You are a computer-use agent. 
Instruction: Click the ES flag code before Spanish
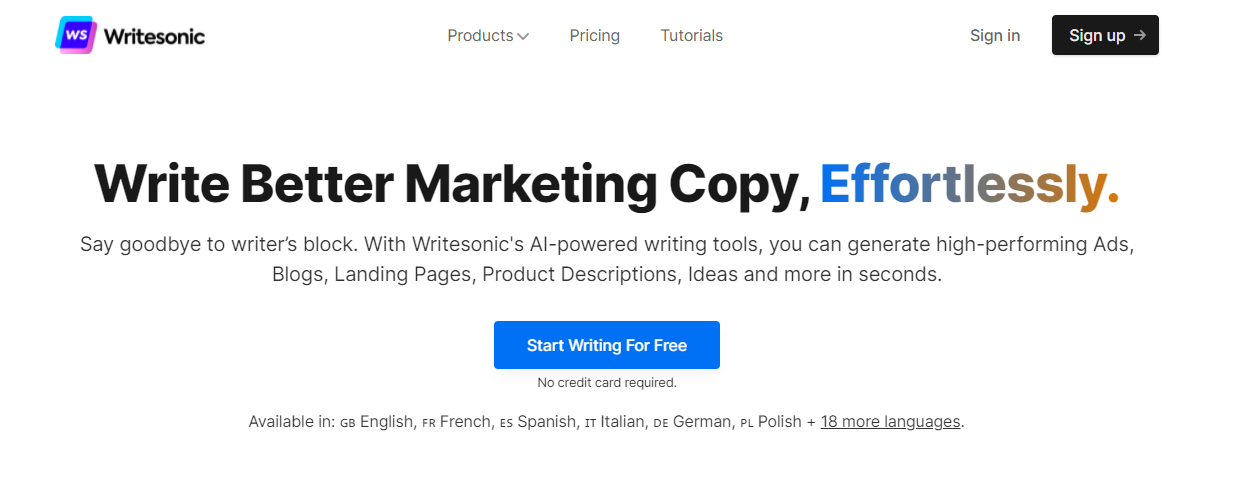[x=506, y=424]
